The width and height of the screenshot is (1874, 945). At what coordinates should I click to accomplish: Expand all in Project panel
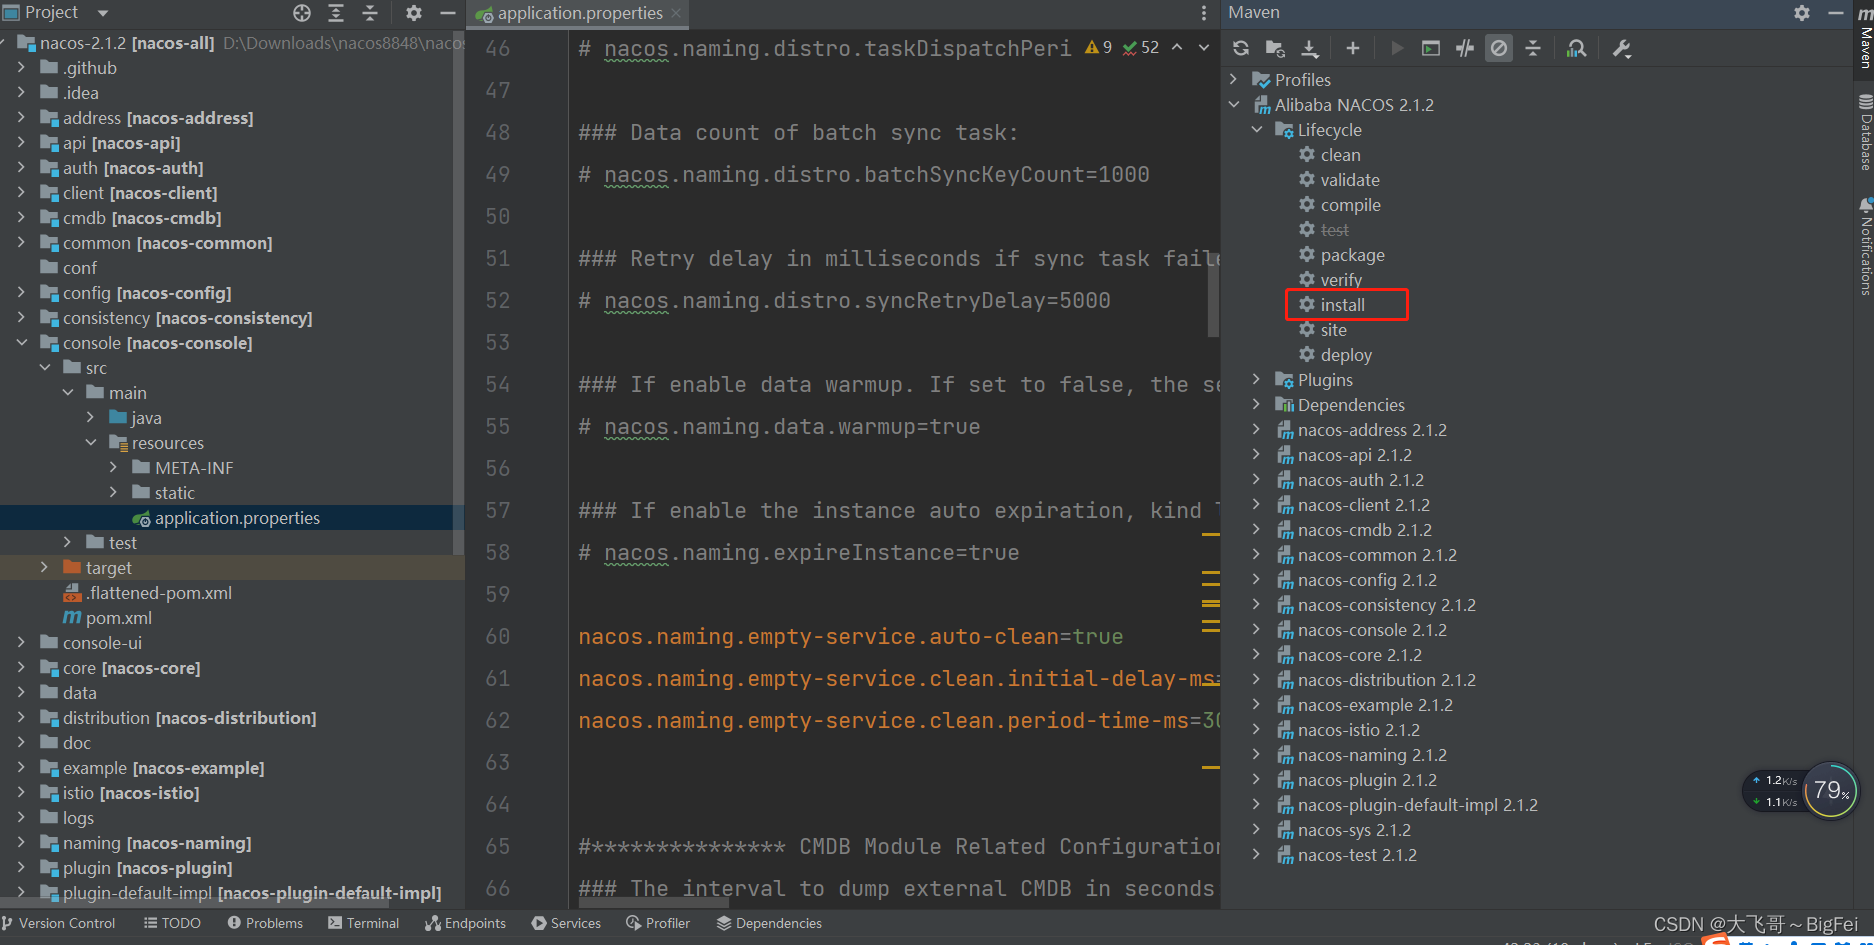click(336, 13)
